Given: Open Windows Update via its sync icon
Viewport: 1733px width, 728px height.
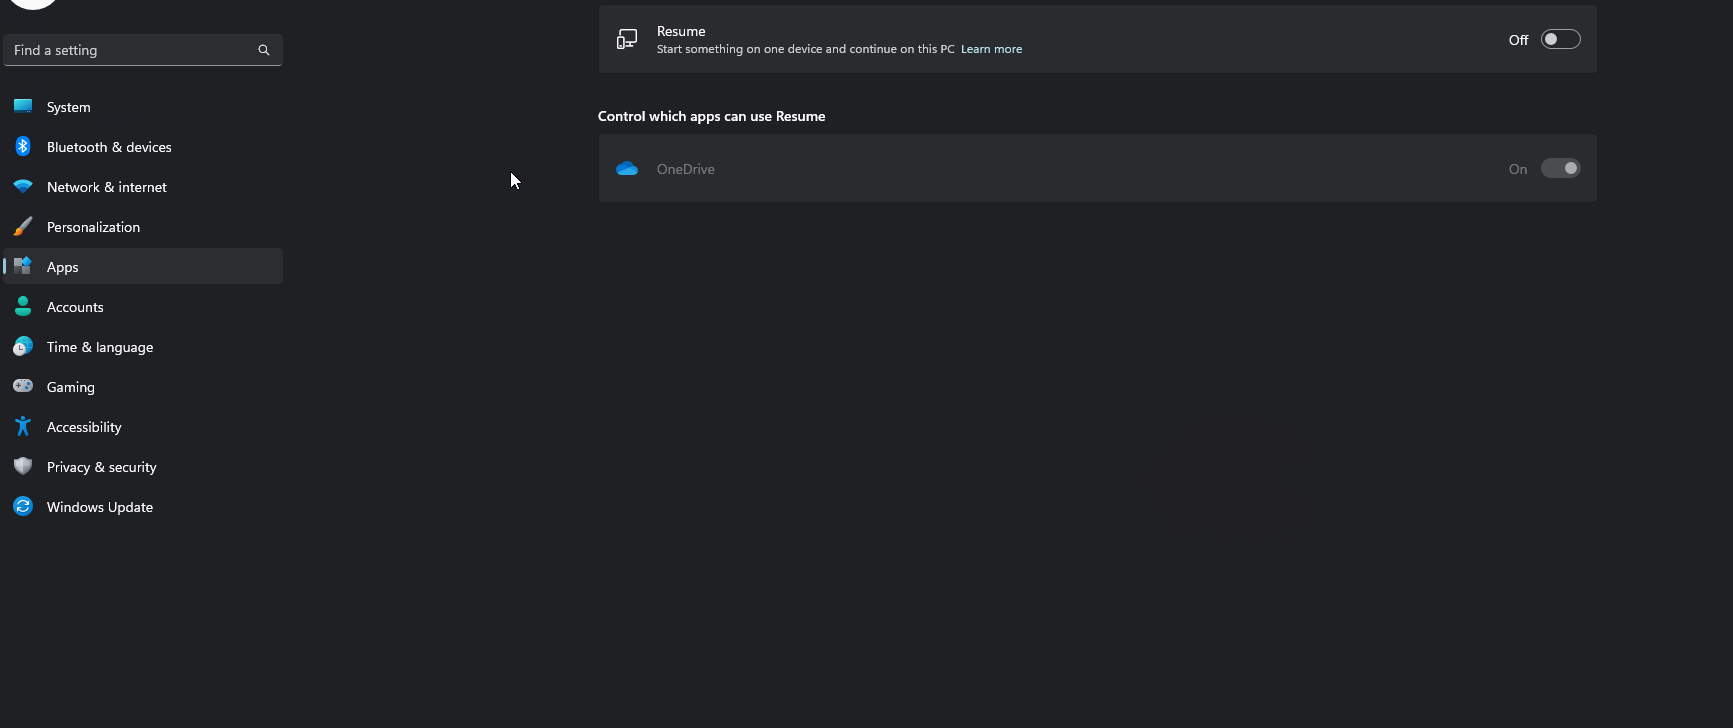Looking at the screenshot, I should [23, 506].
